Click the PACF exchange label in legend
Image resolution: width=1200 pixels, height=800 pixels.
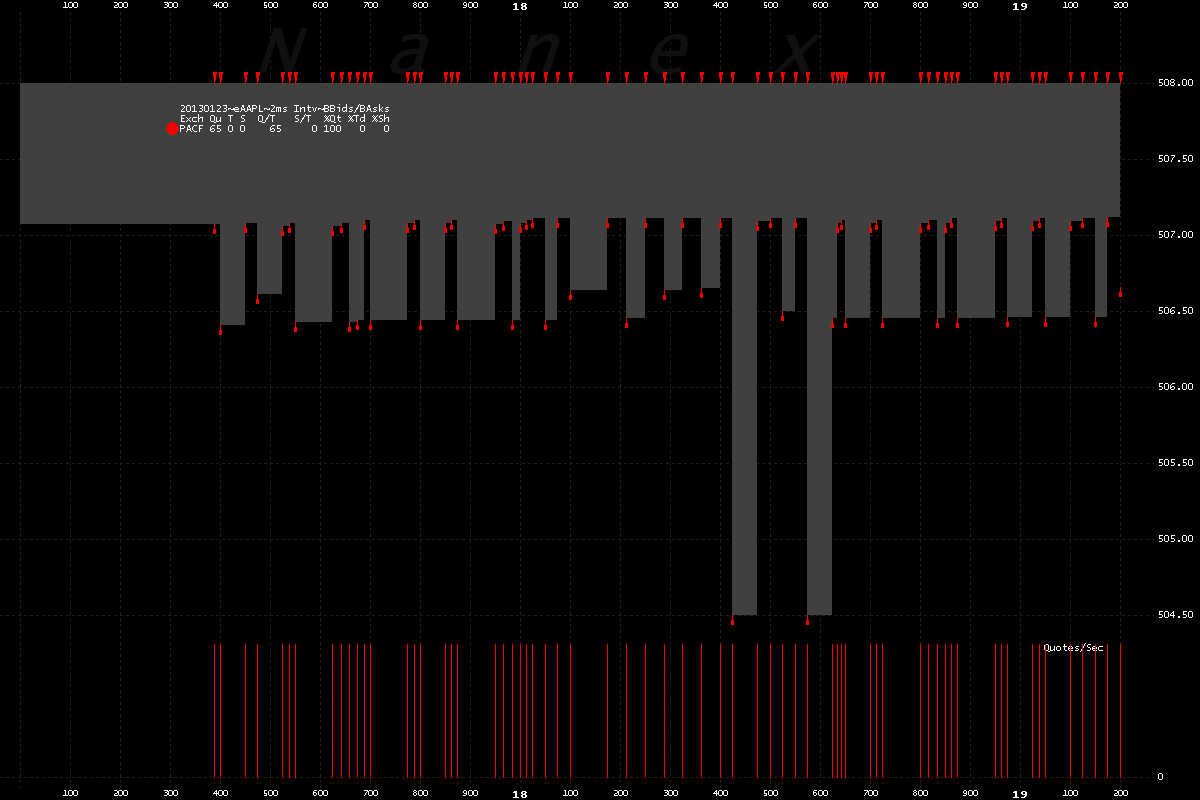(192, 129)
